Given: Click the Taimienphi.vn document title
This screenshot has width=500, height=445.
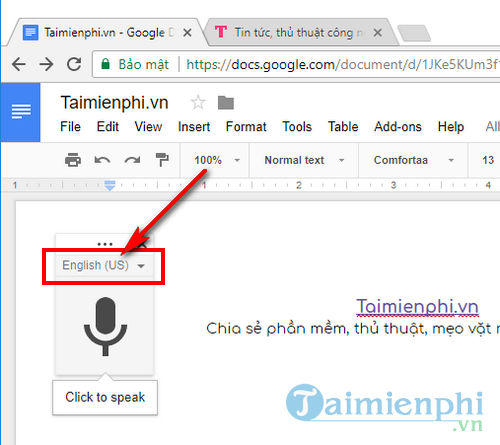Looking at the screenshot, I should (x=114, y=103).
